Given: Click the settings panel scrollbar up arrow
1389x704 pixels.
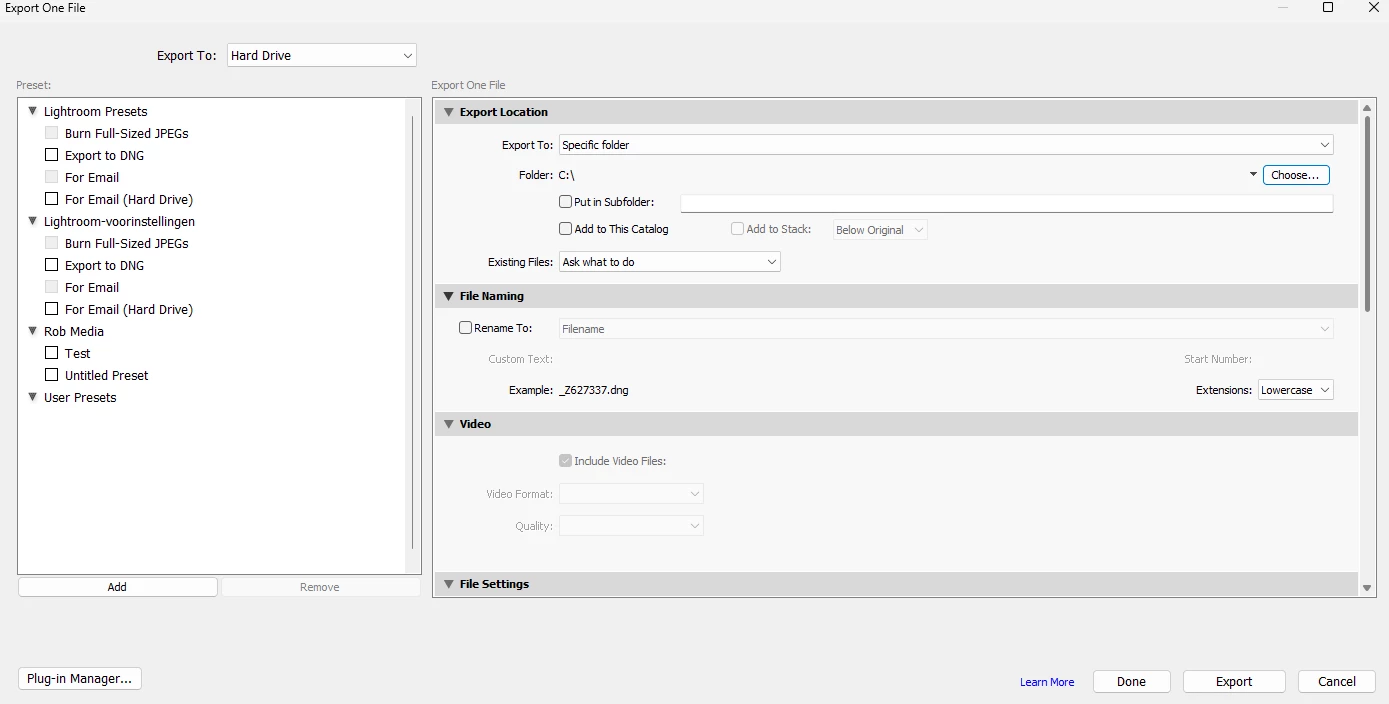Looking at the screenshot, I should pyautogui.click(x=1367, y=108).
